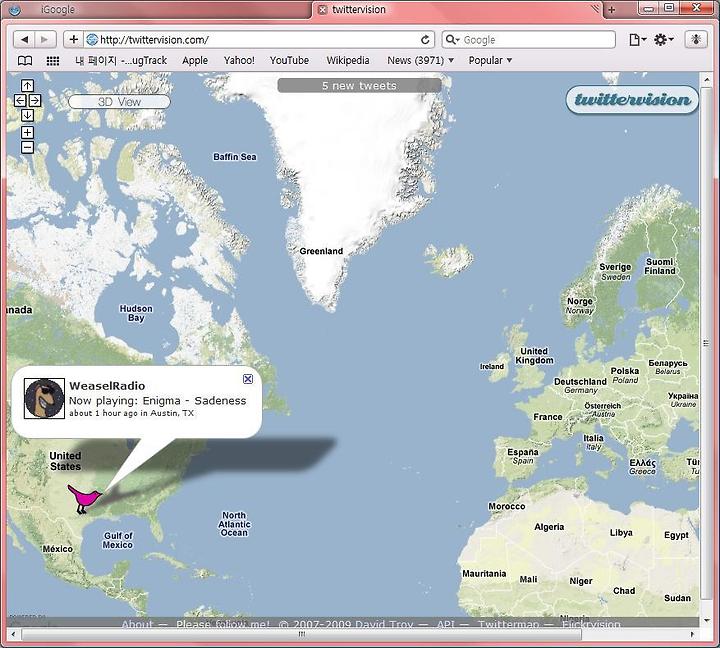Viewport: 720px width, 648px height.
Task: Open the bookmarks book icon
Action: [x=25, y=61]
